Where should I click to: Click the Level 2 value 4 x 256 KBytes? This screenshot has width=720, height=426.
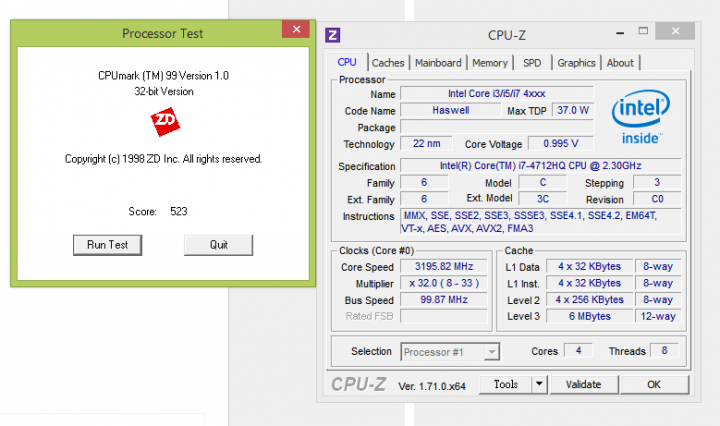pyautogui.click(x=590, y=300)
